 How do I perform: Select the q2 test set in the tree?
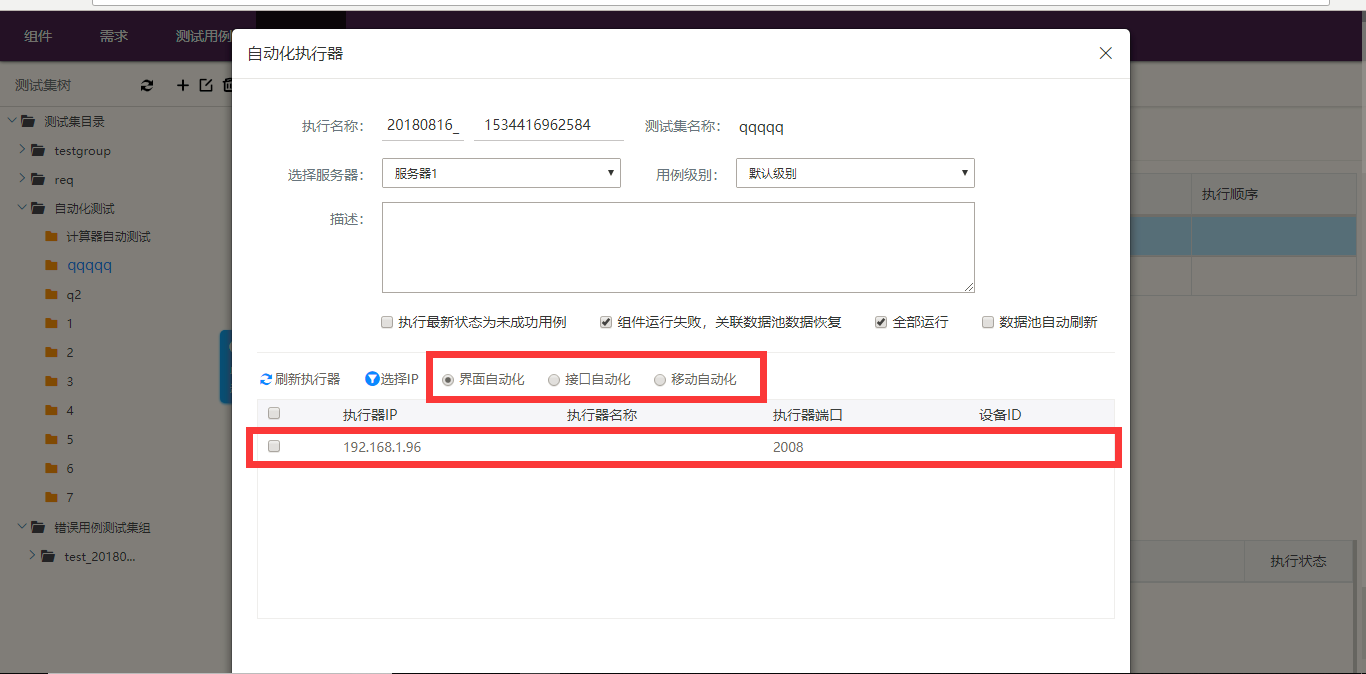pos(74,295)
